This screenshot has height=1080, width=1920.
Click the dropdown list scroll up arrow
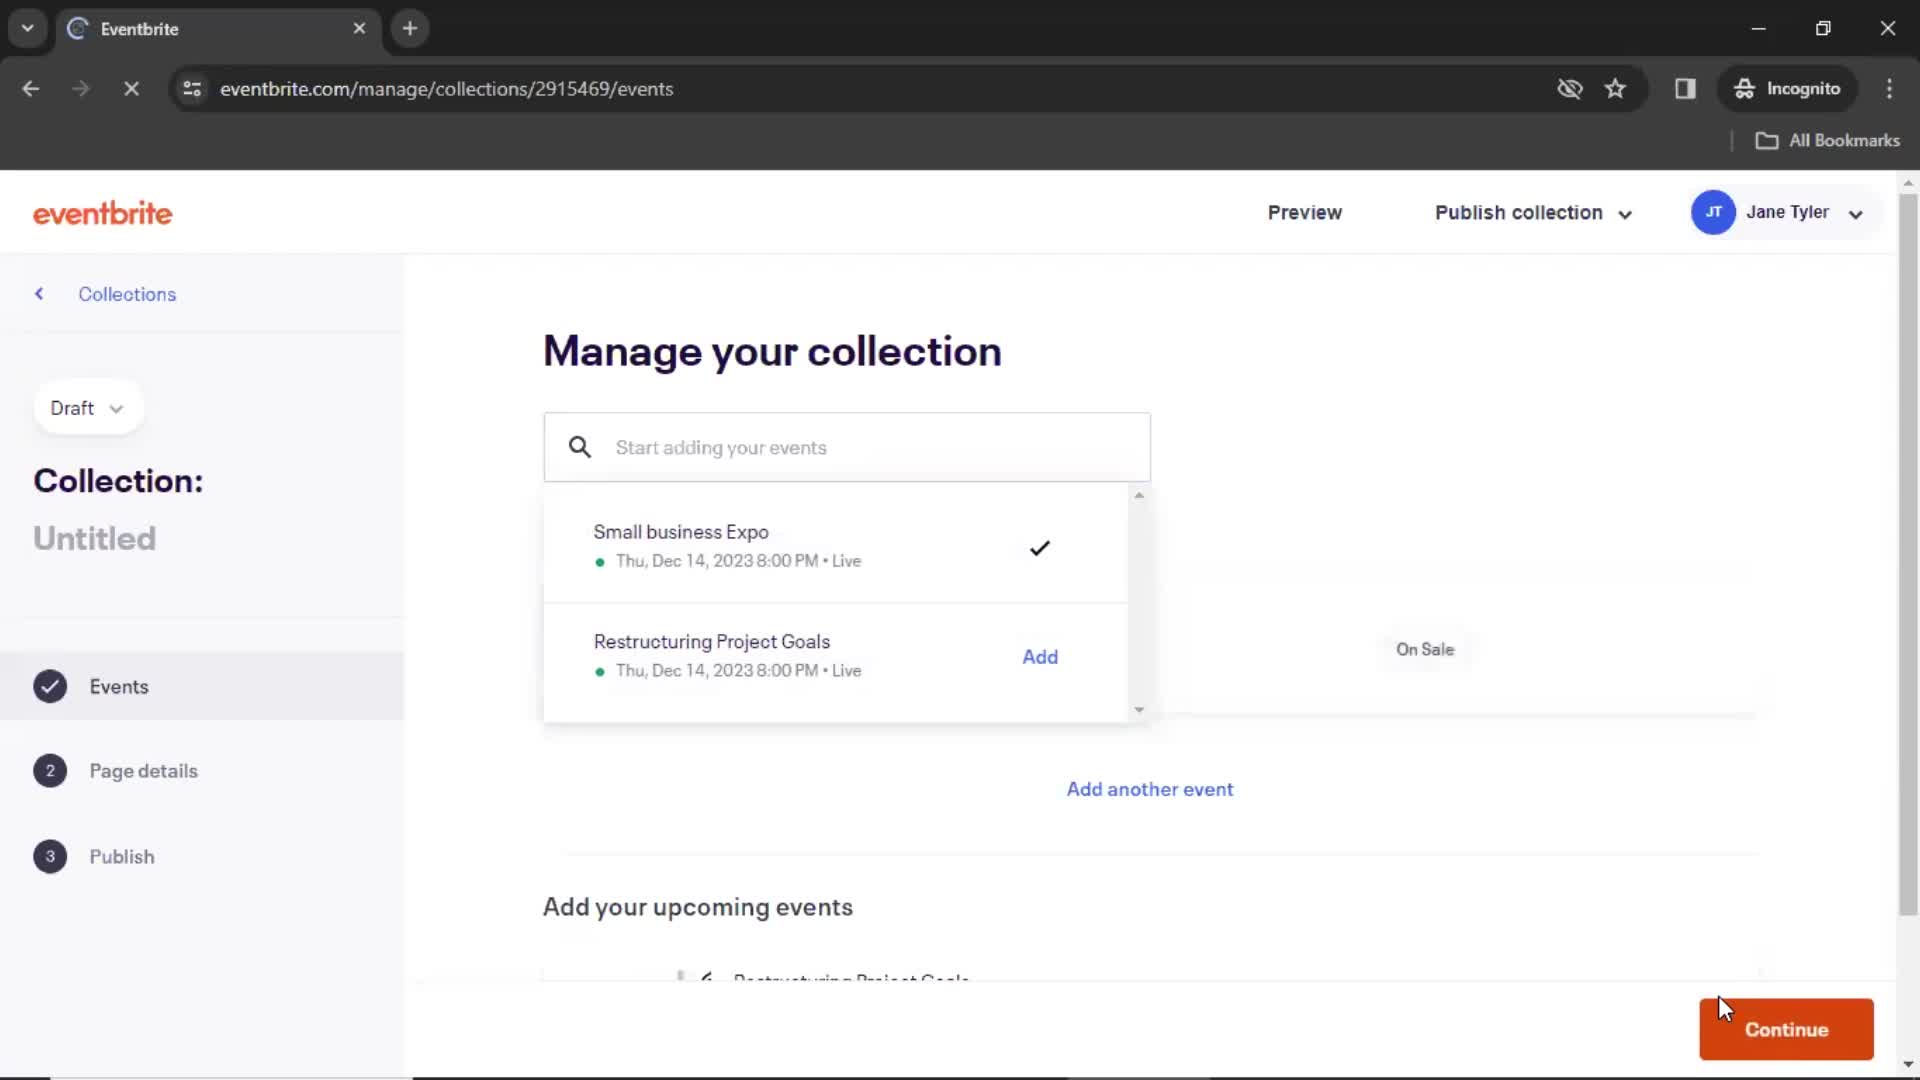[x=1139, y=496]
